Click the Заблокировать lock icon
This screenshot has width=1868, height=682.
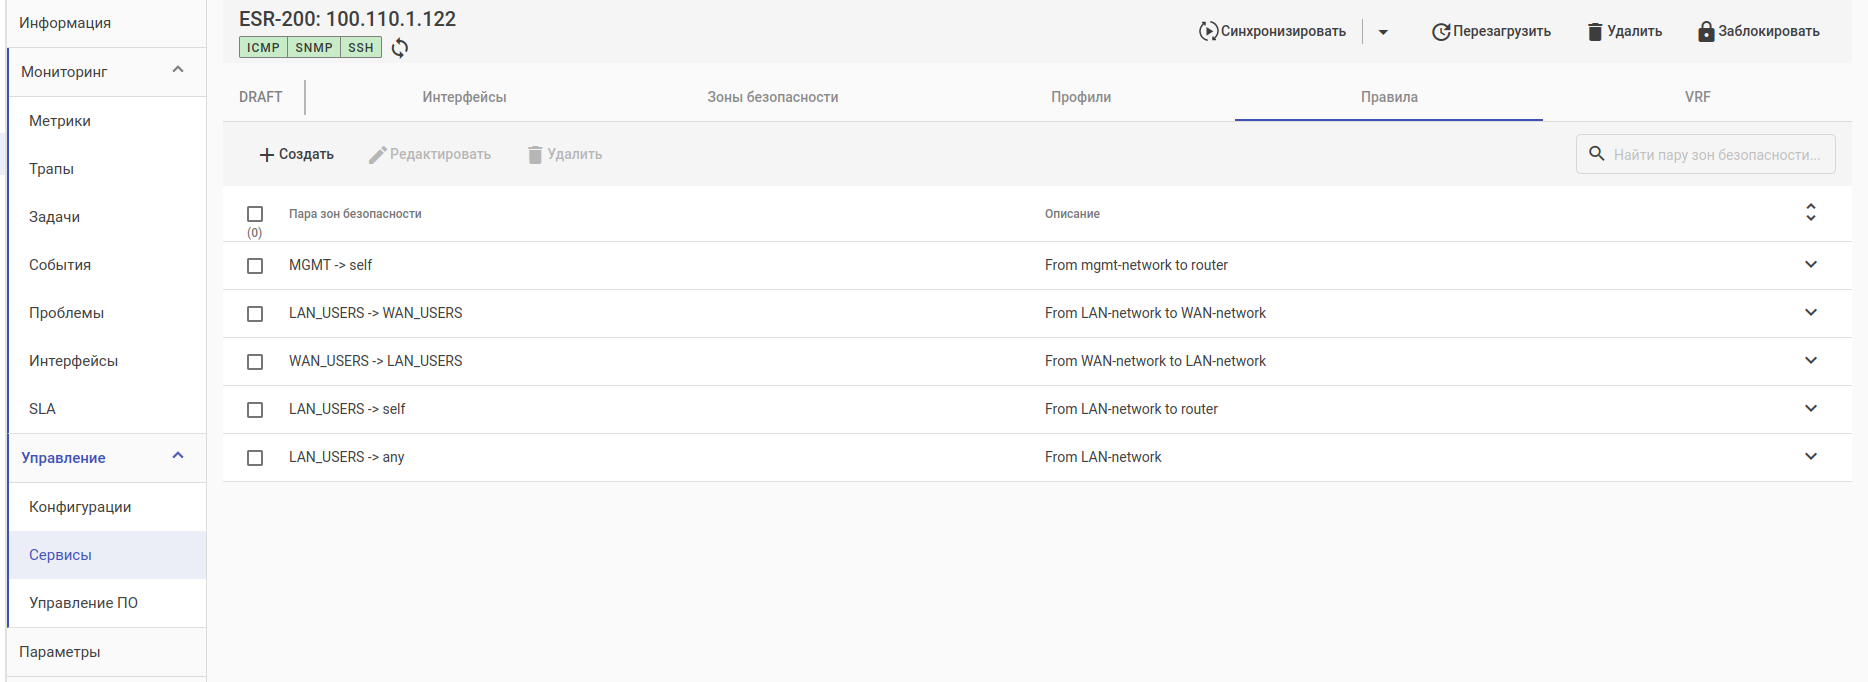(x=1706, y=32)
